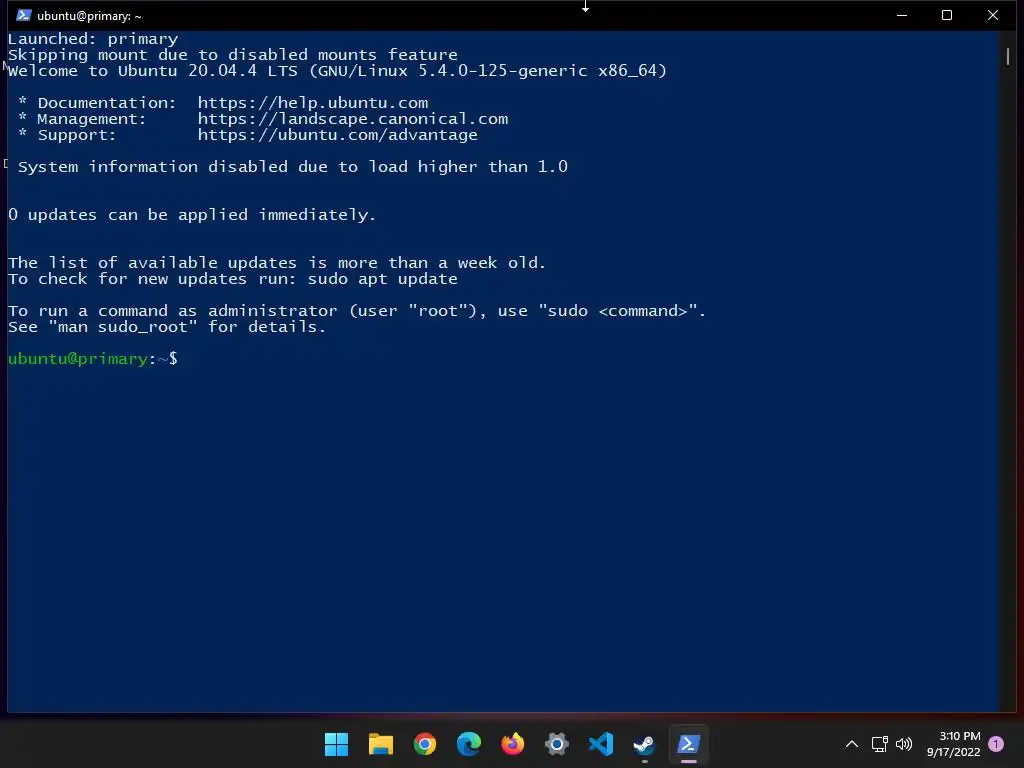Image resolution: width=1024 pixels, height=768 pixels.
Task: Open Visual Studio Code from the taskbar
Action: pos(601,744)
